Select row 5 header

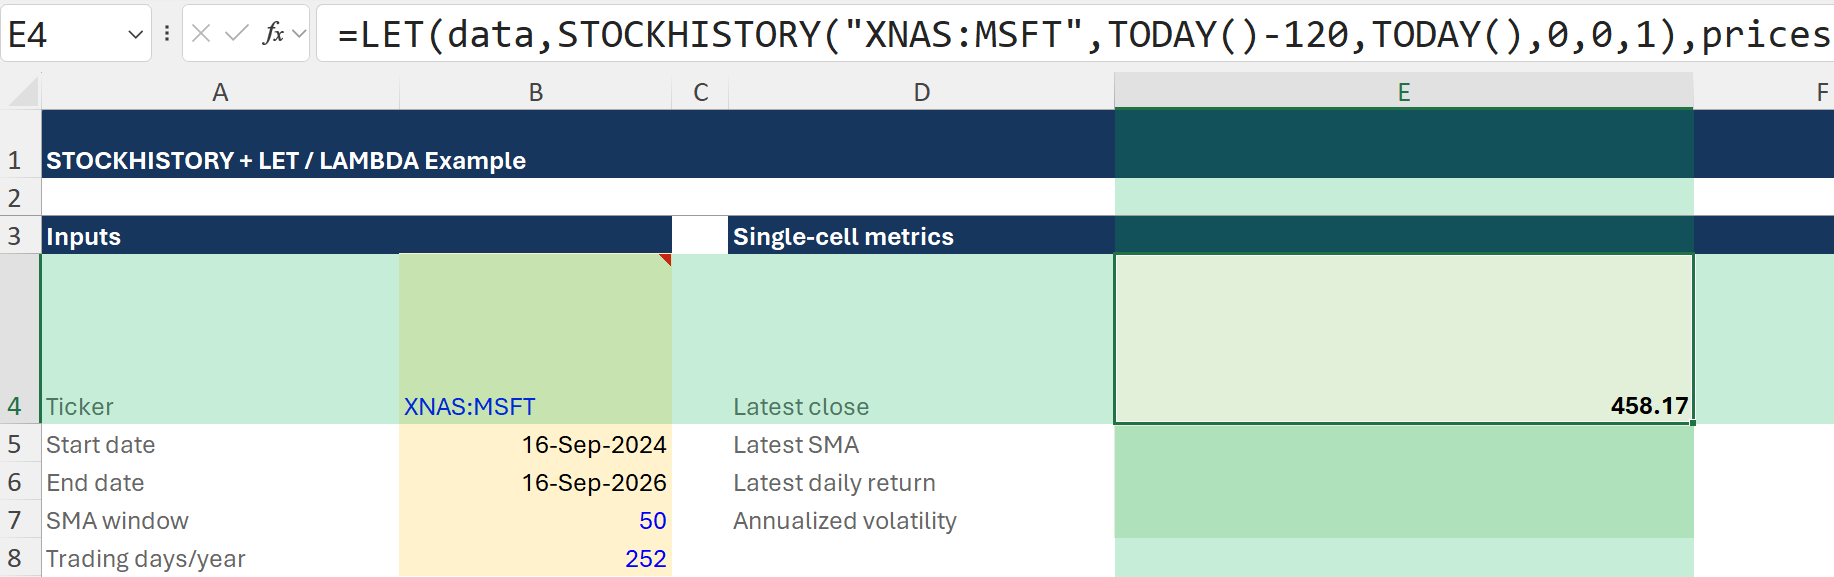[15, 444]
